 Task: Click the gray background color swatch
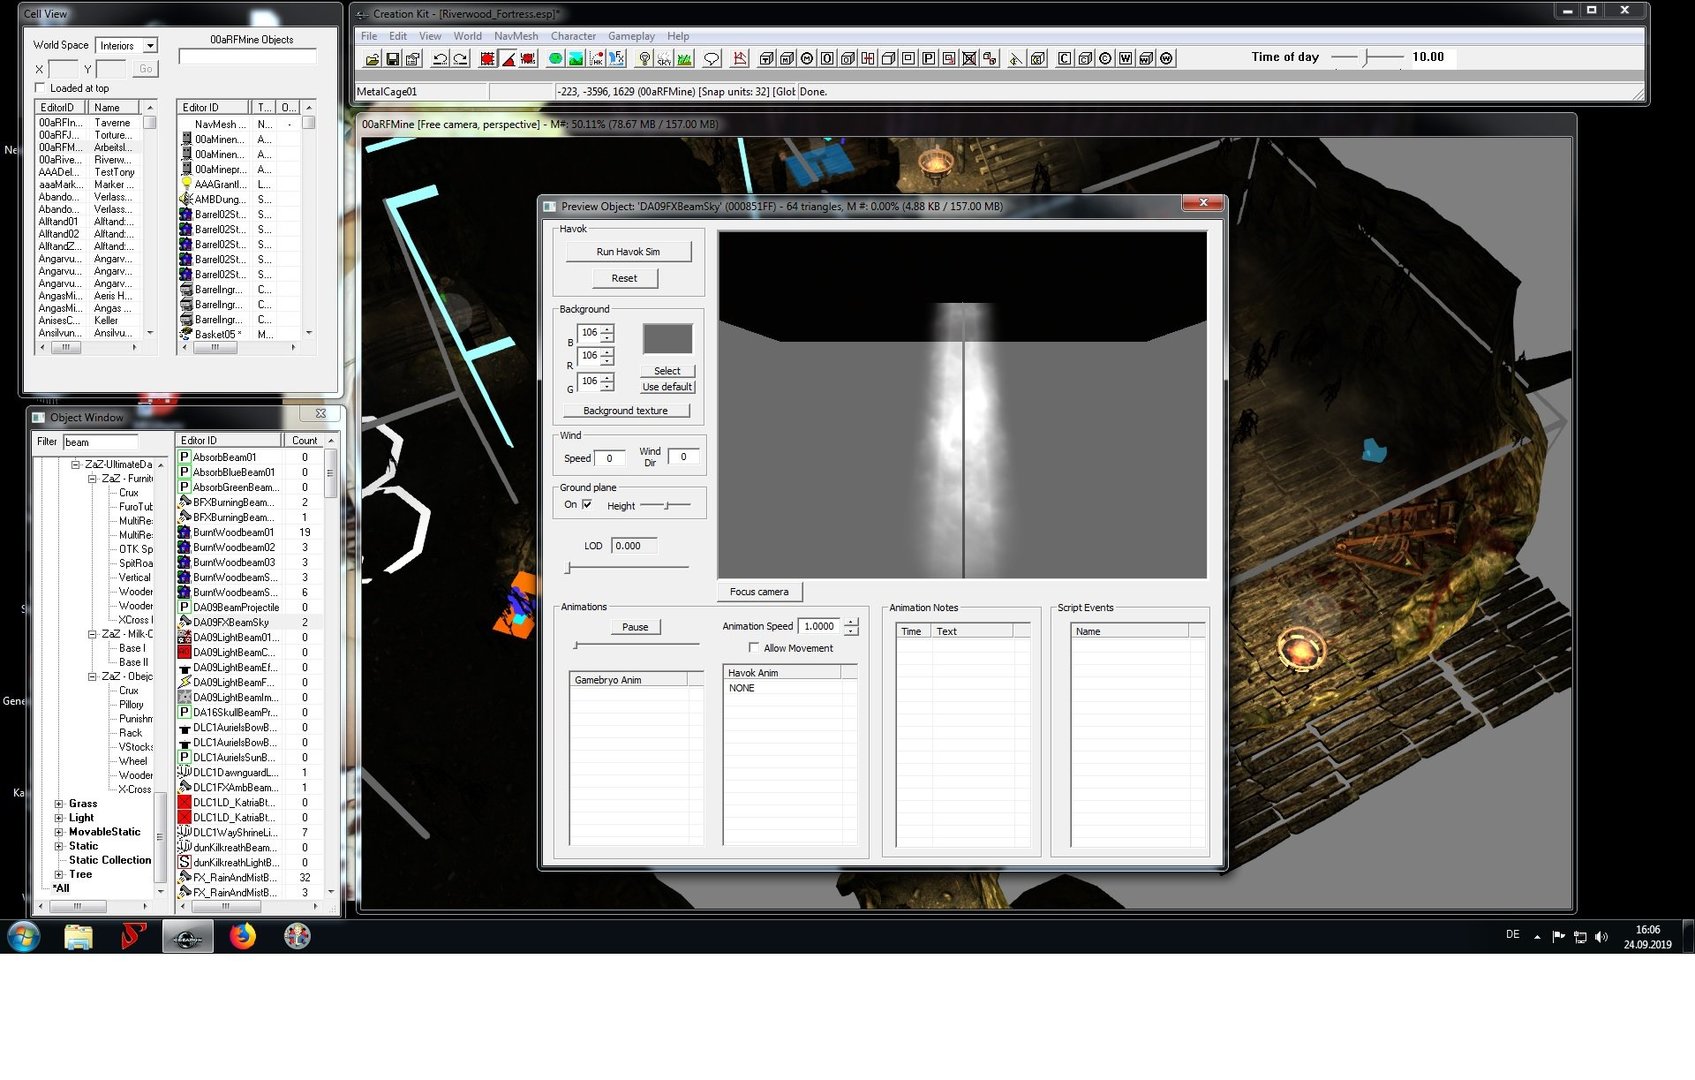[667, 339]
